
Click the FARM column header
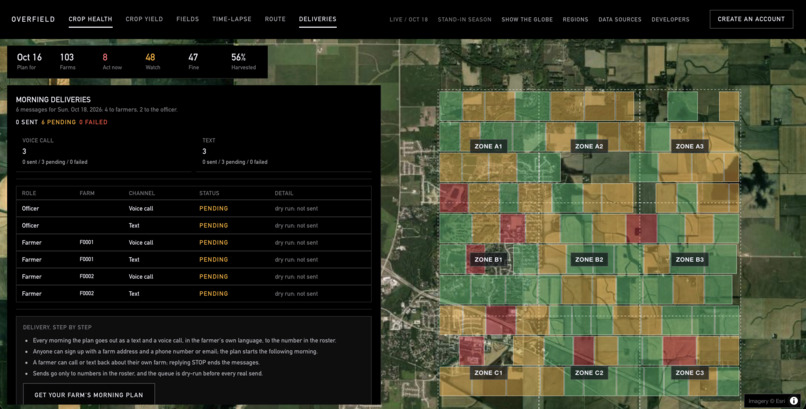tap(87, 193)
